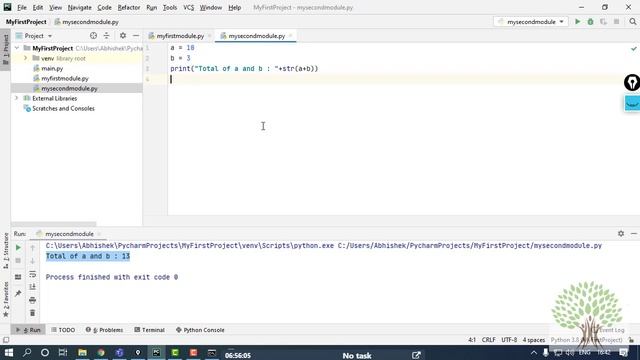The height and width of the screenshot is (360, 640).
Task: Rerun program in Run panel
Action: pyautogui.click(x=18, y=248)
